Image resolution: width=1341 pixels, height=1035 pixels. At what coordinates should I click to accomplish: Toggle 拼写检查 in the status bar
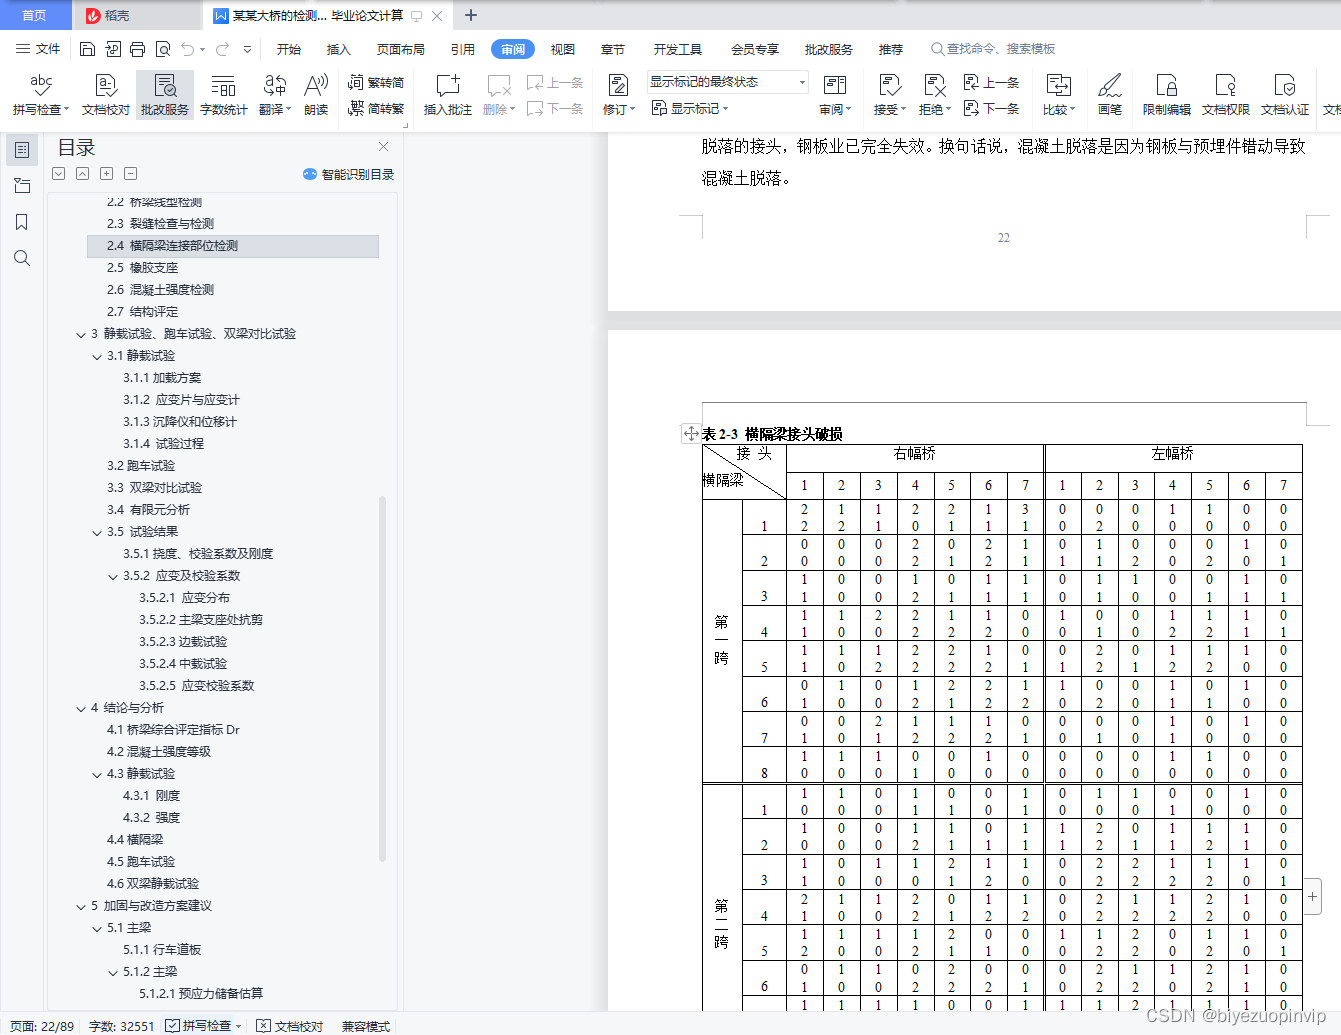(x=204, y=1026)
